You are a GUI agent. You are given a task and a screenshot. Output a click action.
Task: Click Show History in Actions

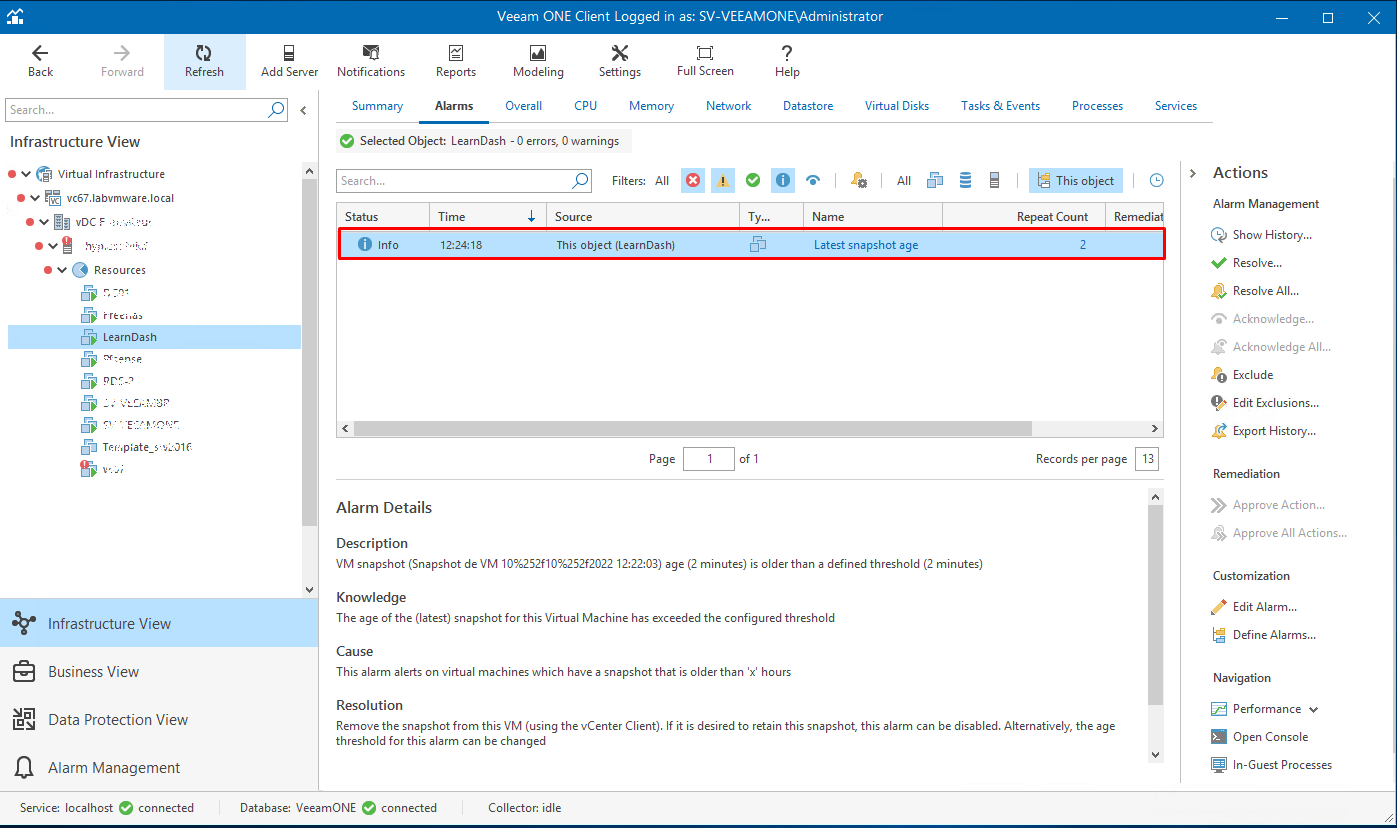[x=1261, y=235]
